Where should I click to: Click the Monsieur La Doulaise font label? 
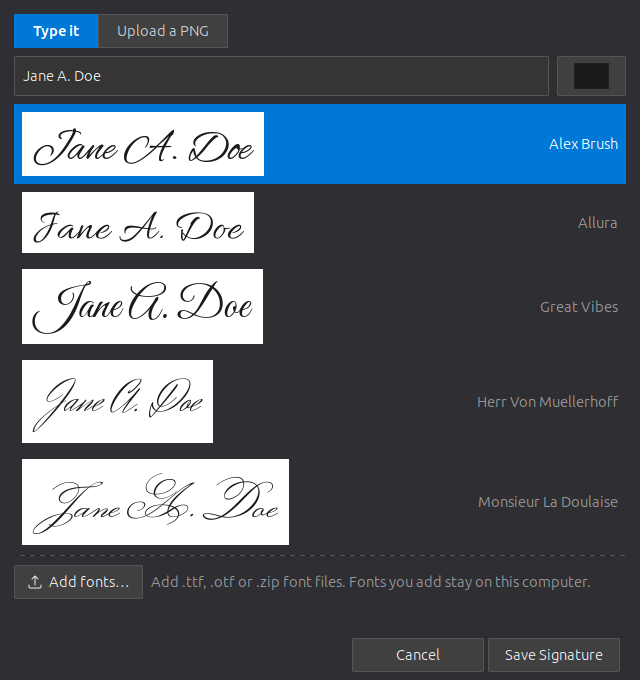click(x=548, y=502)
